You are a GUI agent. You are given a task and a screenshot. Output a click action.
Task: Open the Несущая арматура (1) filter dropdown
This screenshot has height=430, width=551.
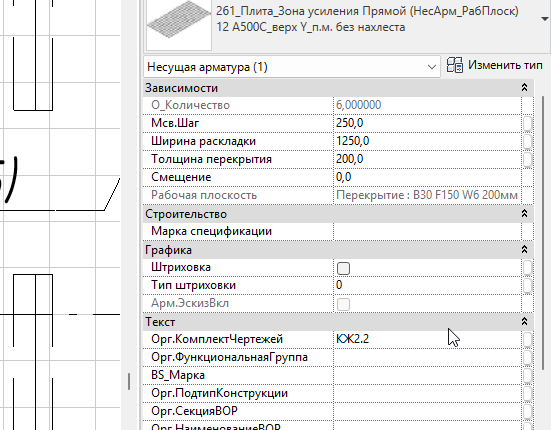pos(292,67)
